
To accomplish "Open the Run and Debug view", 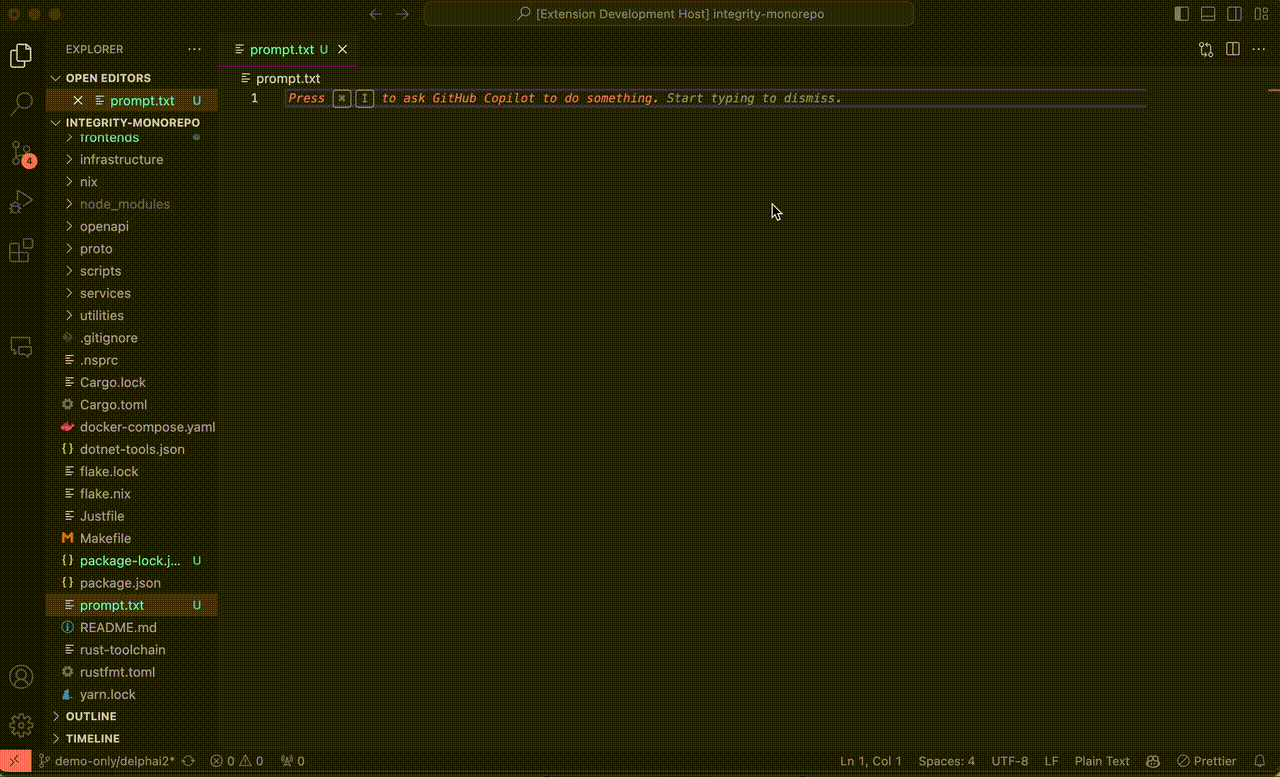I will (x=21, y=202).
